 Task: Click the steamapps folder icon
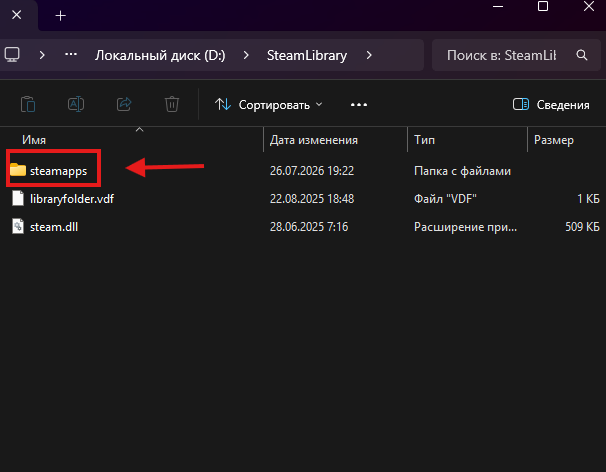(x=18, y=170)
